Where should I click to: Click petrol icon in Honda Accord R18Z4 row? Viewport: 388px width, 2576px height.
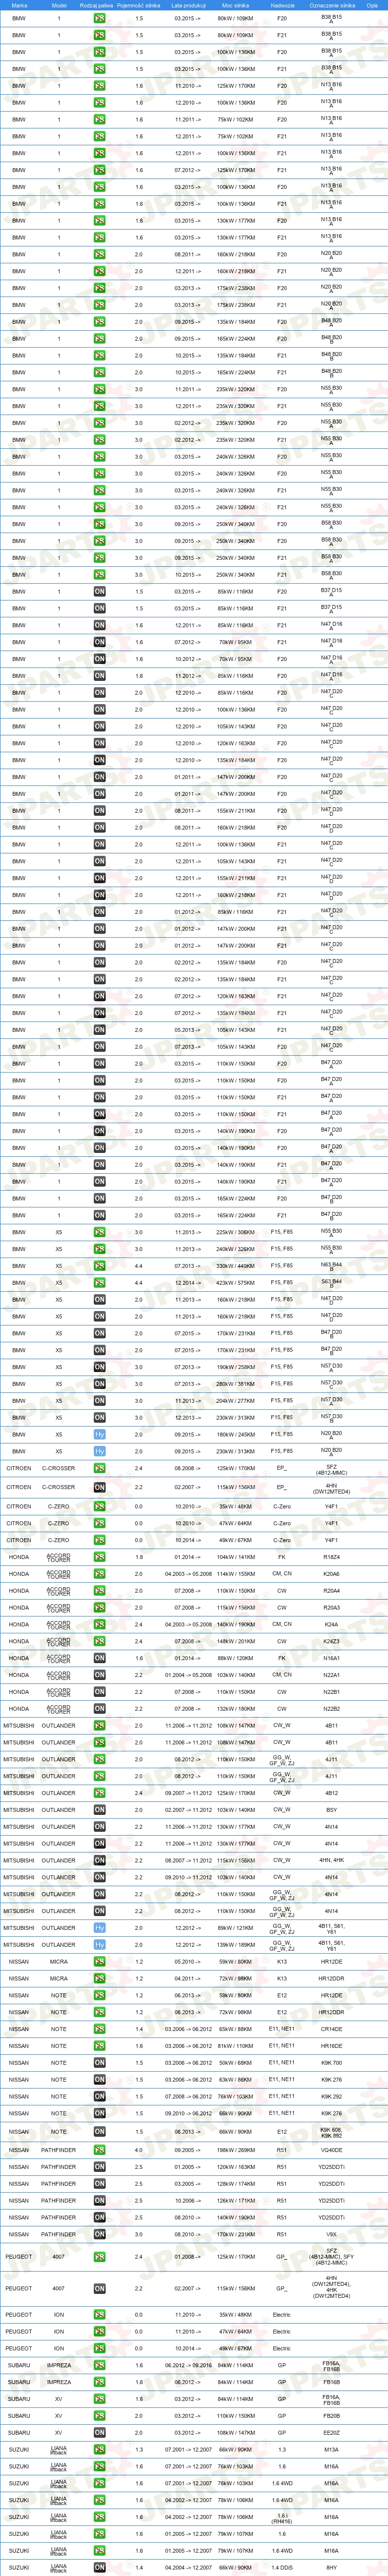coord(99,1557)
